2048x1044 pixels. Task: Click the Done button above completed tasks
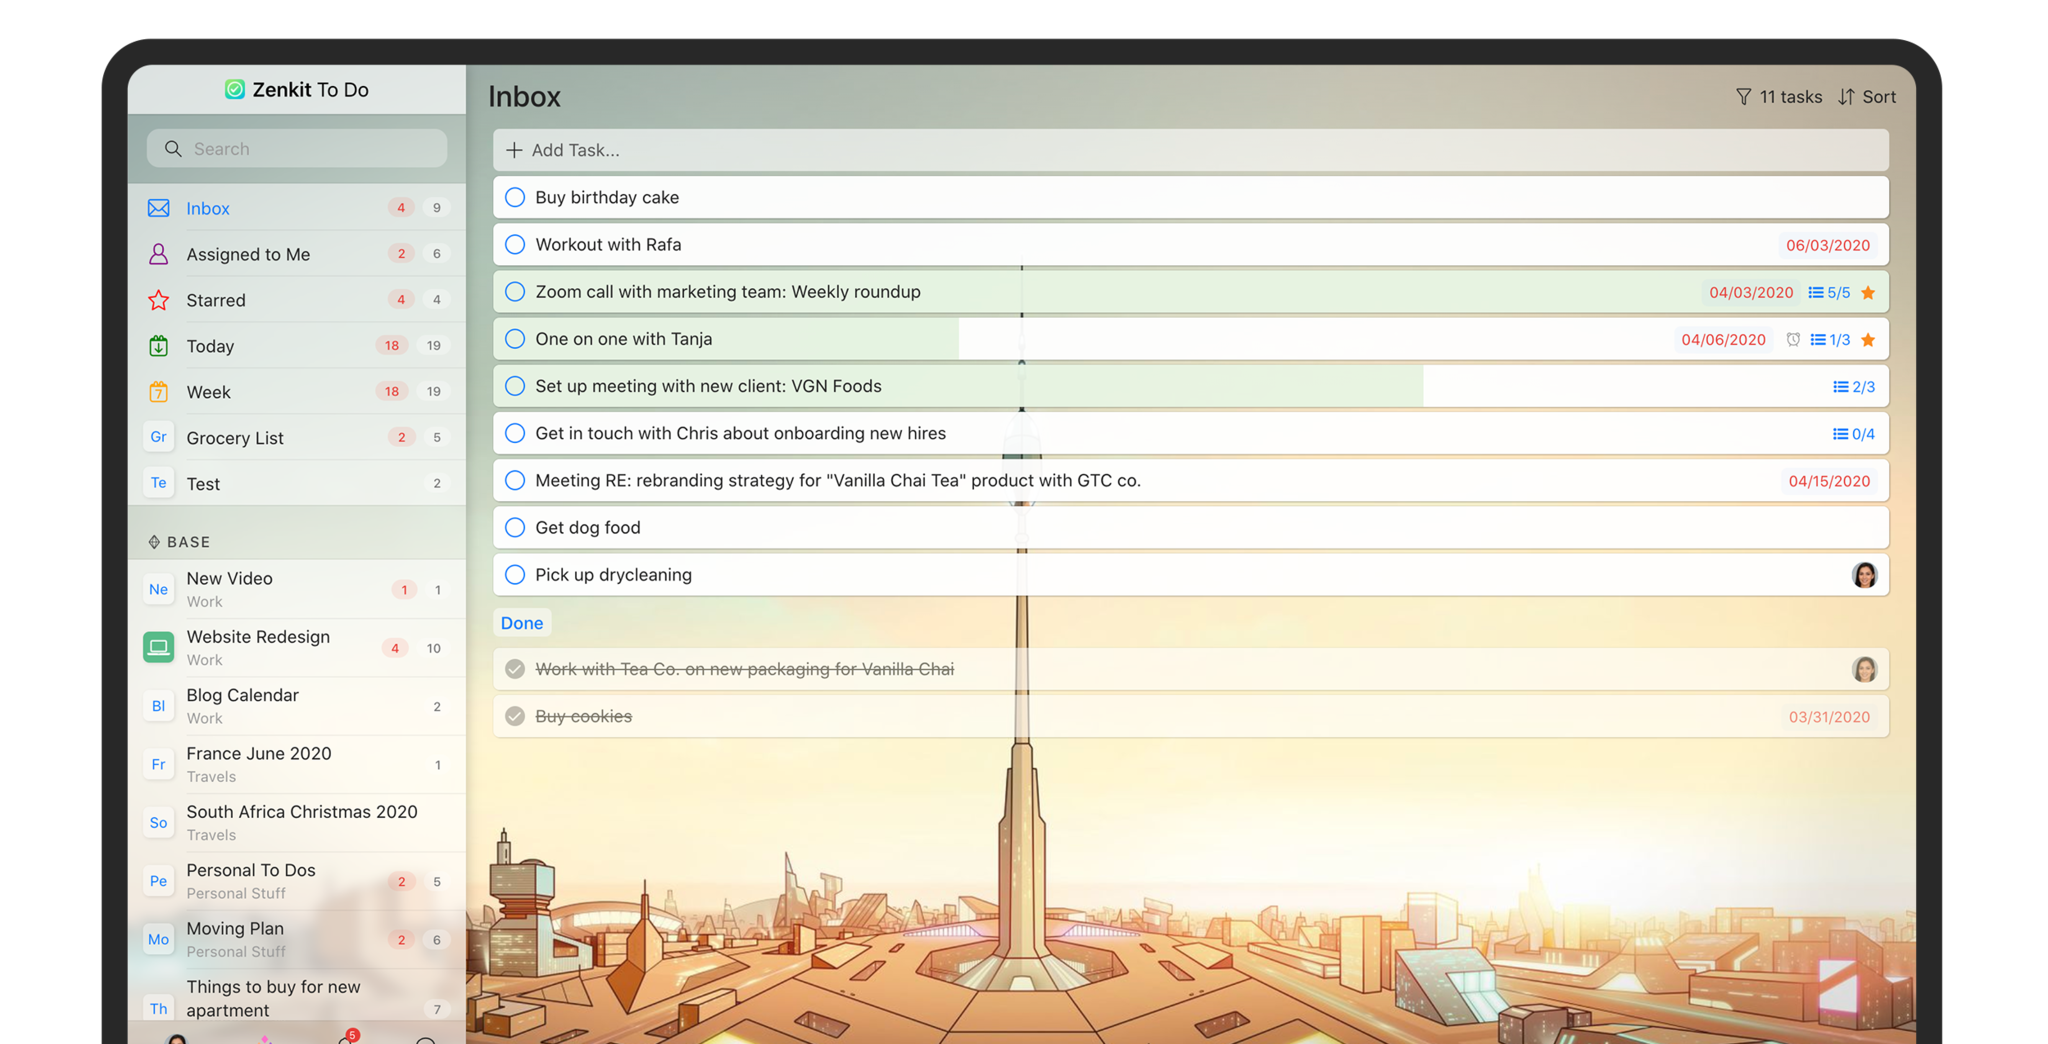(x=521, y=622)
